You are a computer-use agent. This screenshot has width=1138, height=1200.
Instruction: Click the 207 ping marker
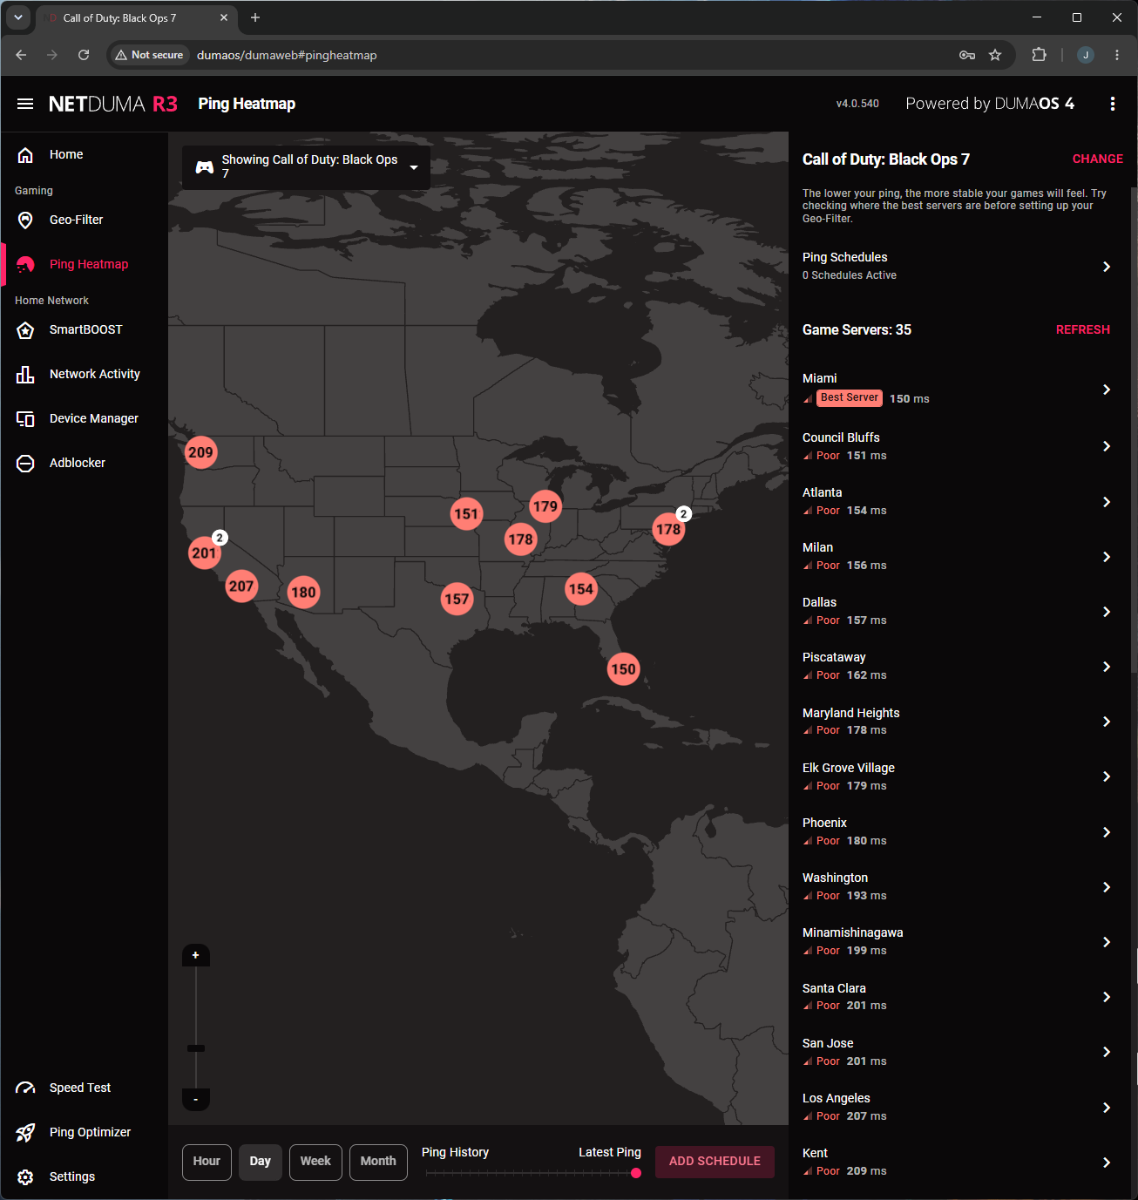tap(241, 586)
